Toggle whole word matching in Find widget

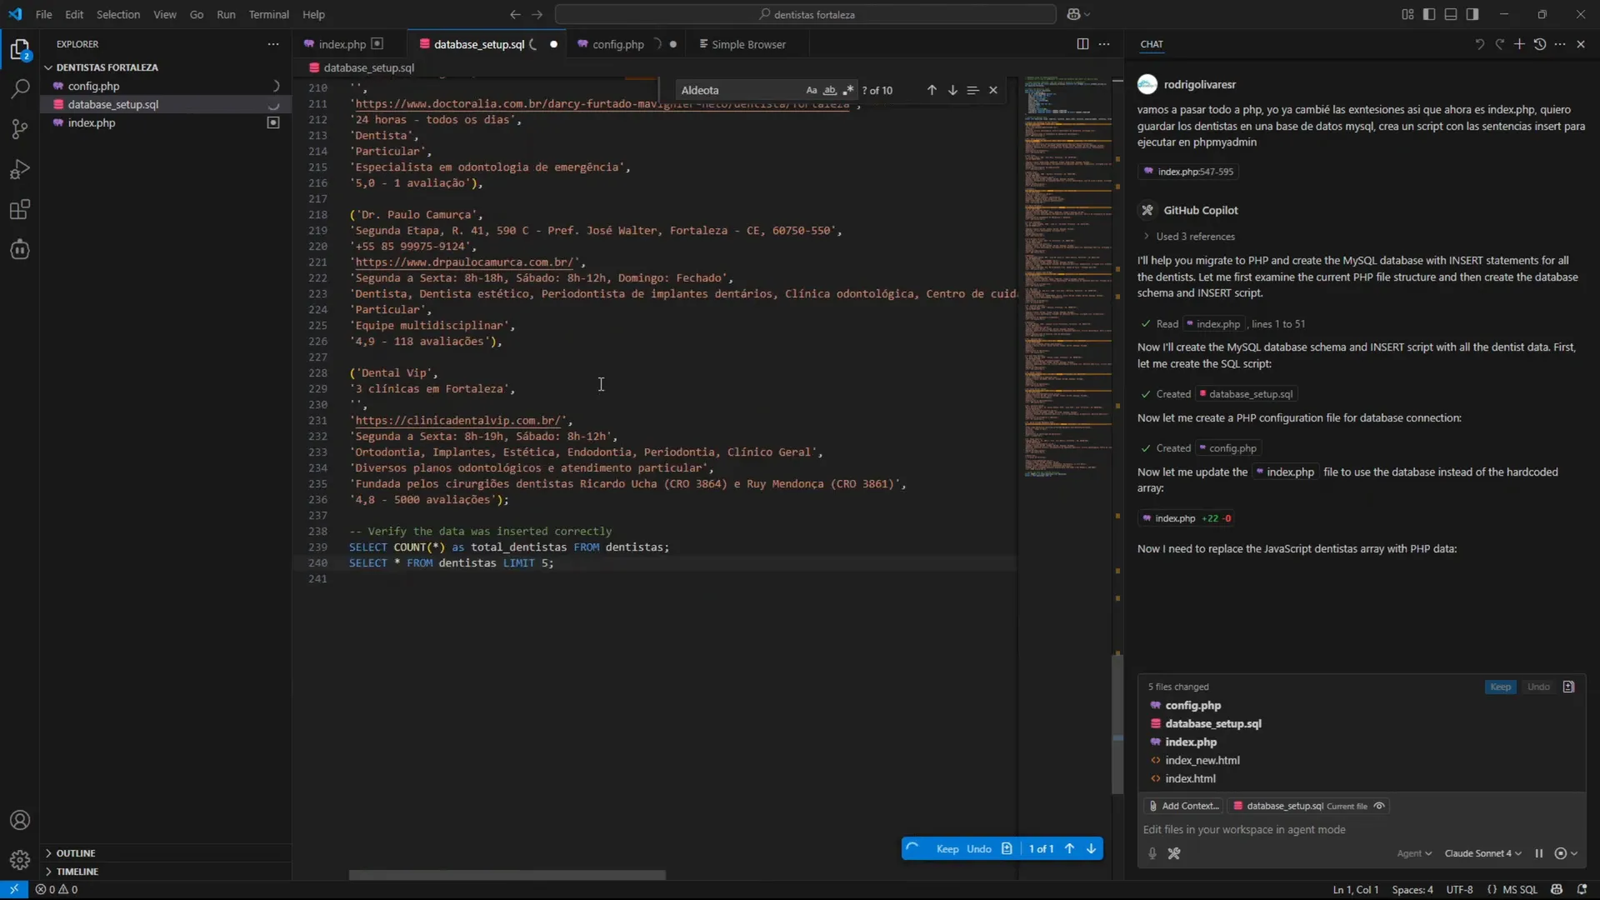pos(830,90)
